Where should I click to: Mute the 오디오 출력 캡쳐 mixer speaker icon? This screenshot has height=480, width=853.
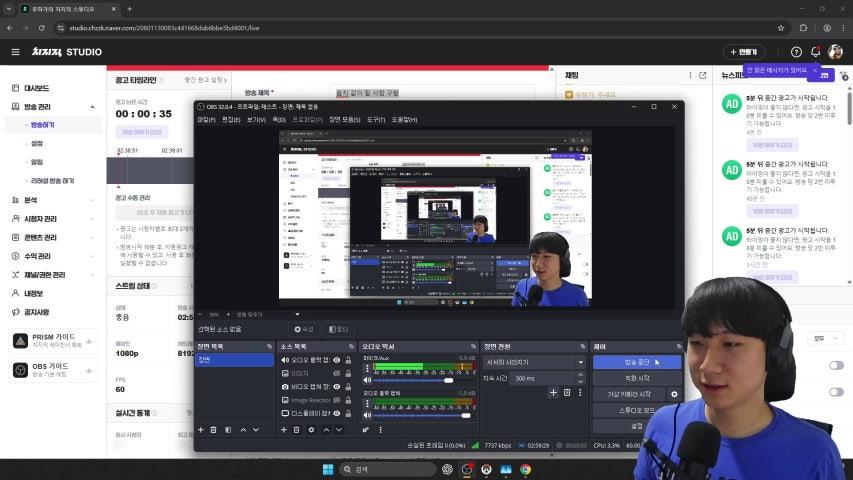click(x=368, y=415)
